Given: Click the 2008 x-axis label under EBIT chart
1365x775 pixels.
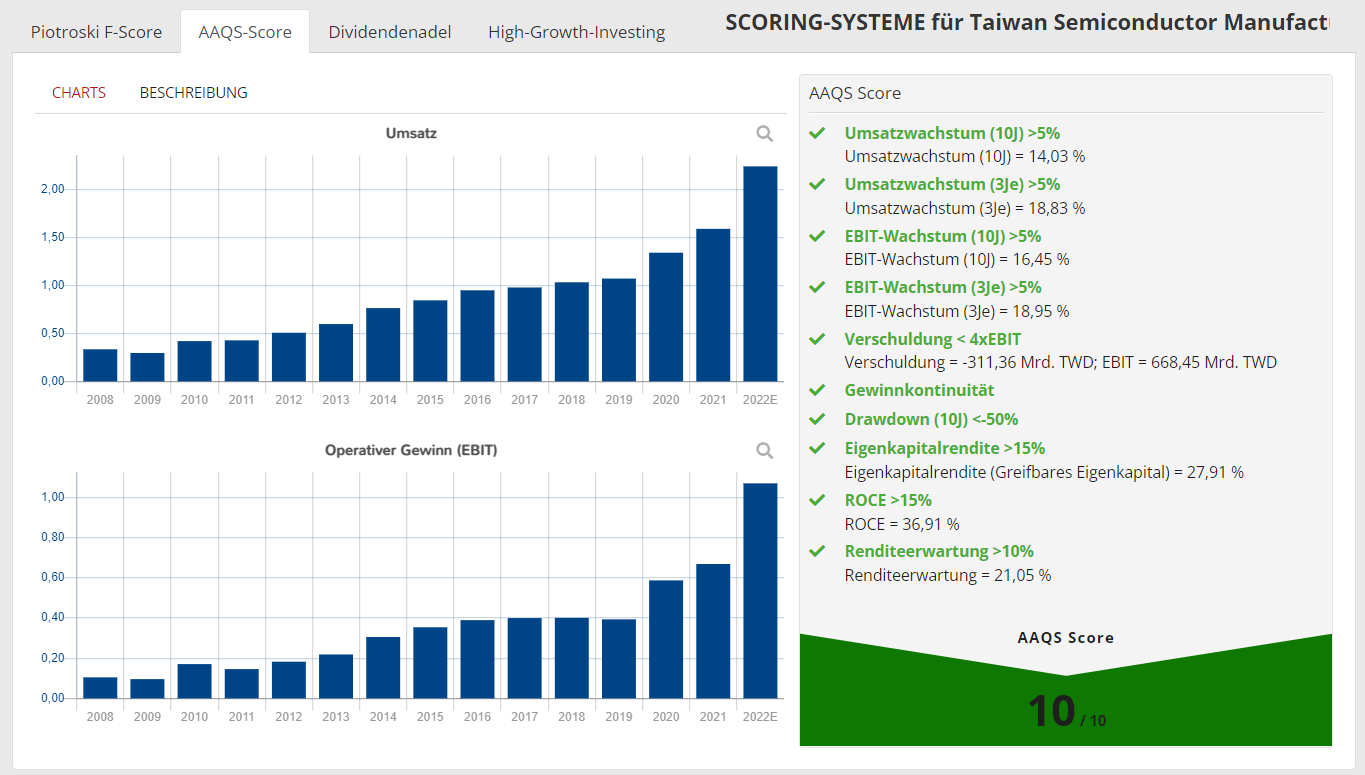Looking at the screenshot, I should (100, 717).
